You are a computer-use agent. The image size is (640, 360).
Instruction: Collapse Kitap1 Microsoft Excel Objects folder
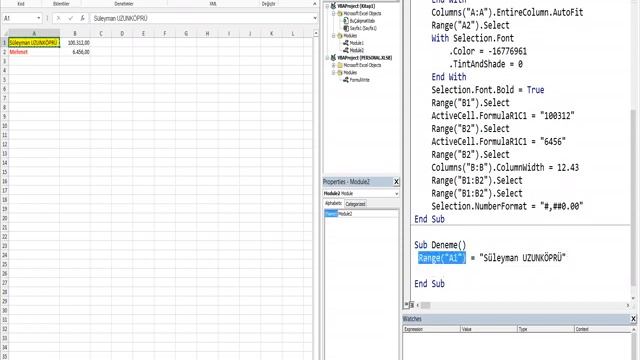pyautogui.click(x=333, y=13)
